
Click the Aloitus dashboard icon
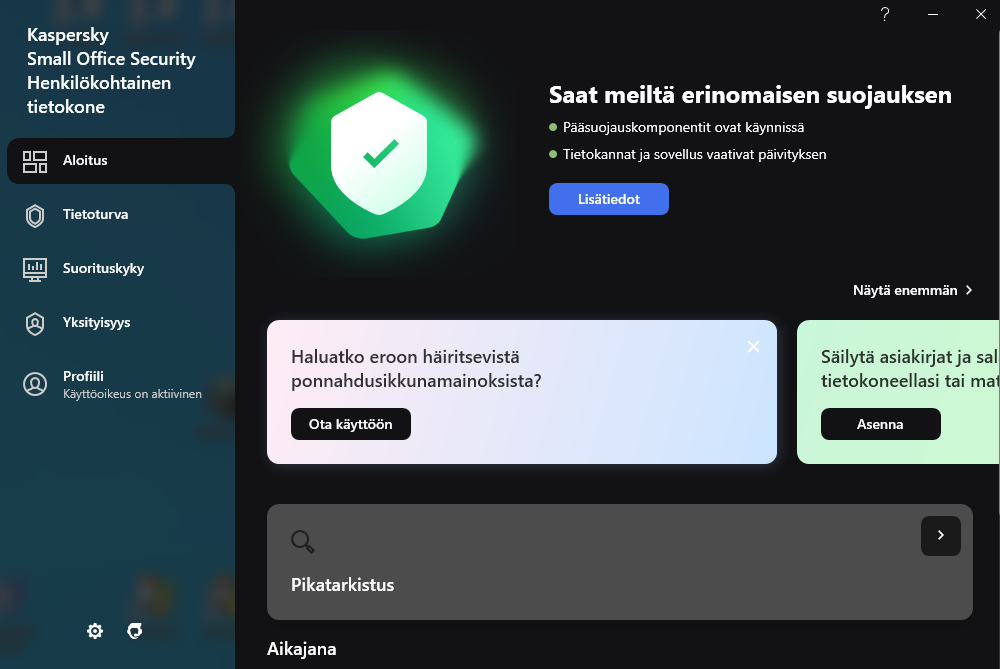tap(35, 161)
